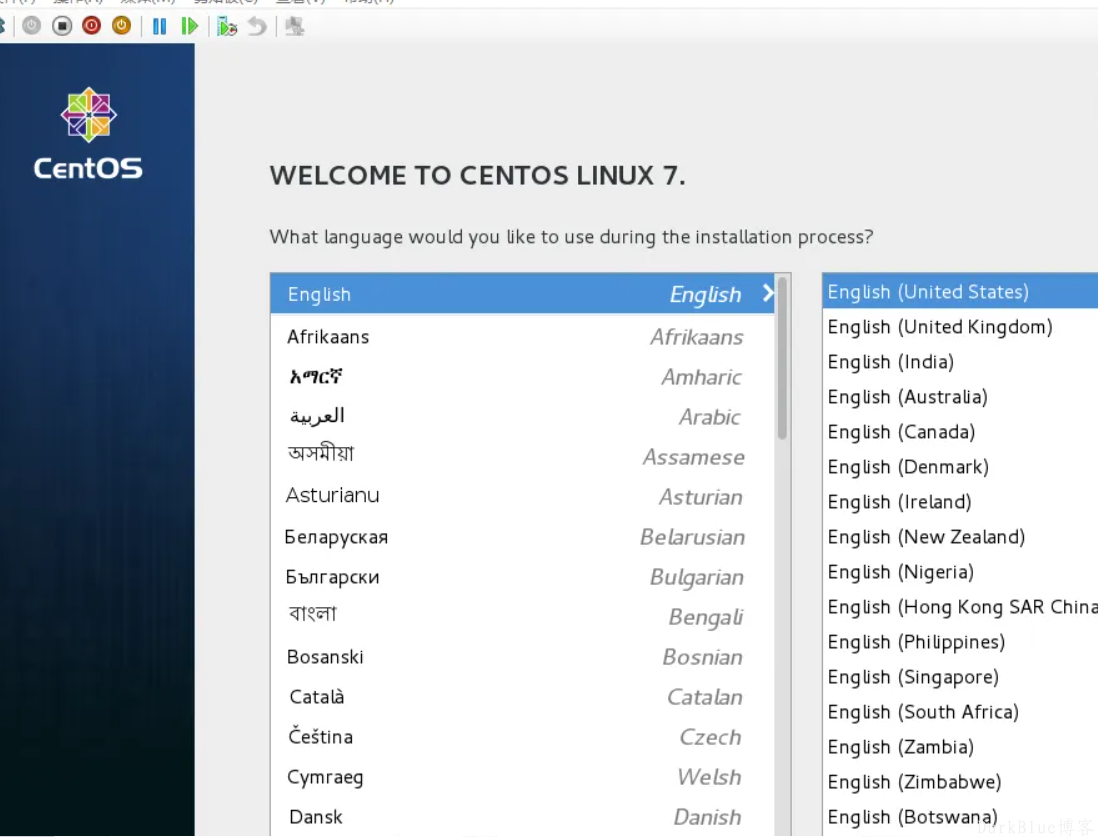Click the greyed Start power icon
The image size is (1098, 837).
coord(32,26)
